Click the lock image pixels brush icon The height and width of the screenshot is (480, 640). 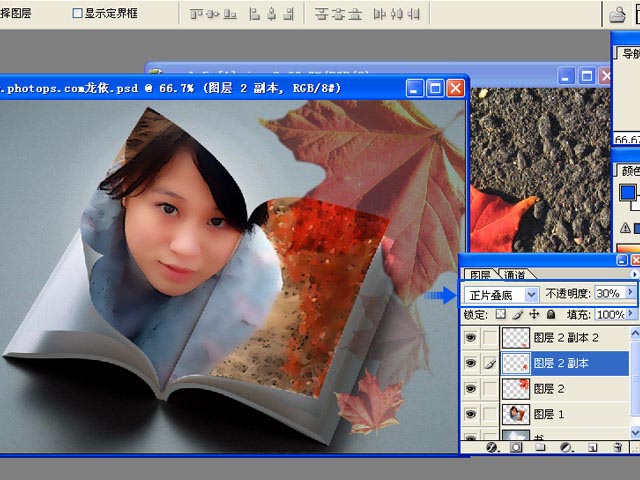tap(518, 315)
